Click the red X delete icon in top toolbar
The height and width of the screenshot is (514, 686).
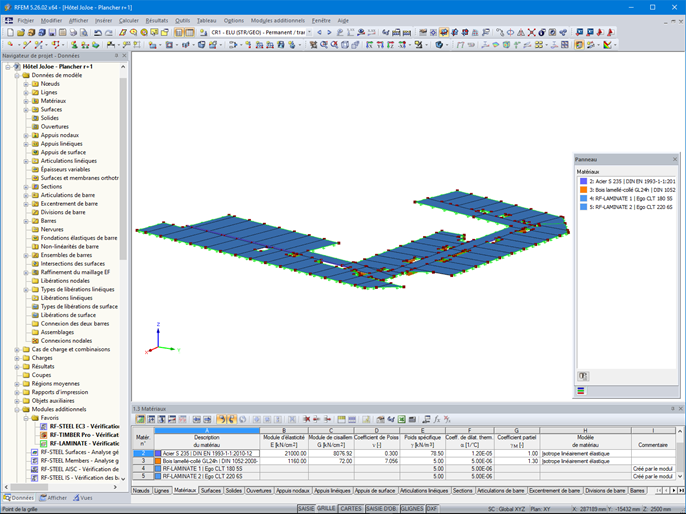[531, 32]
